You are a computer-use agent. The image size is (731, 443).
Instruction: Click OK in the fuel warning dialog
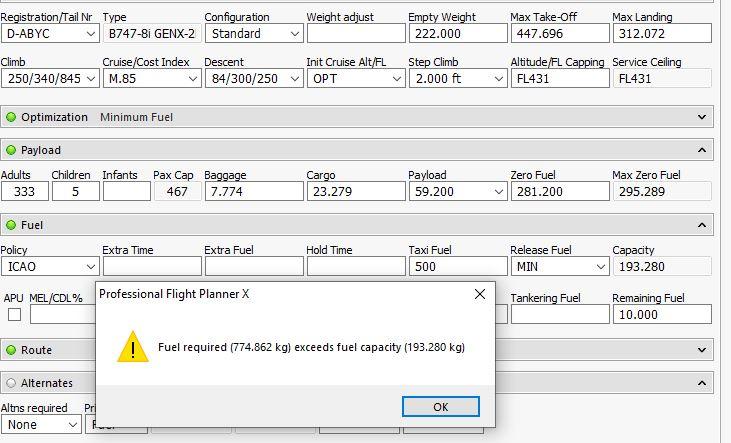coord(440,407)
